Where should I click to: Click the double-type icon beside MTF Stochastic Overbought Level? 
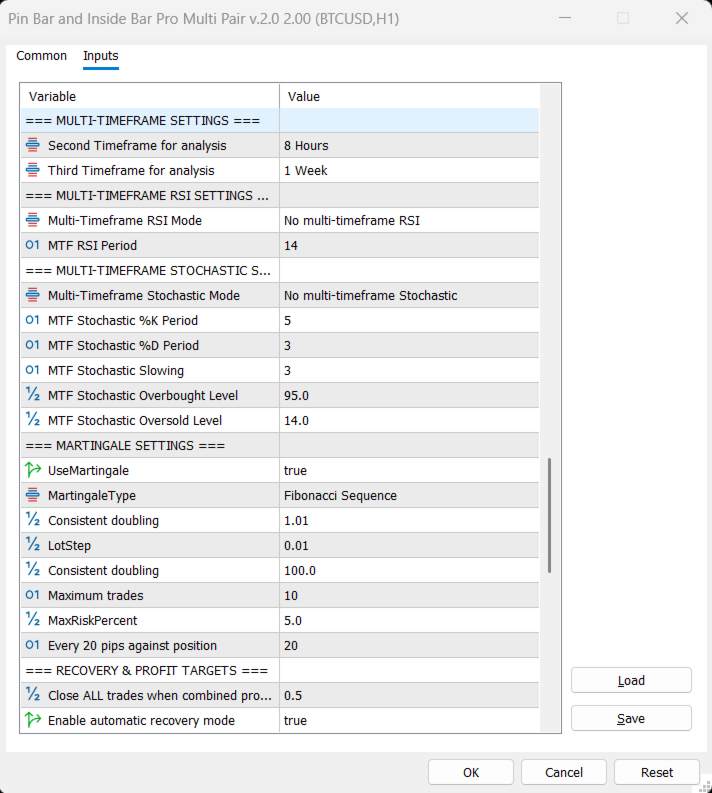(x=33, y=395)
